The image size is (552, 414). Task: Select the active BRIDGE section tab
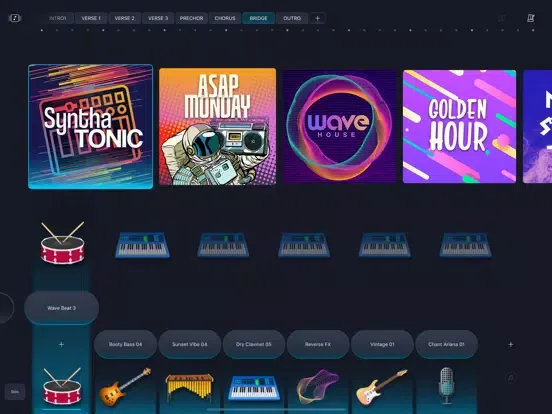pos(258,18)
